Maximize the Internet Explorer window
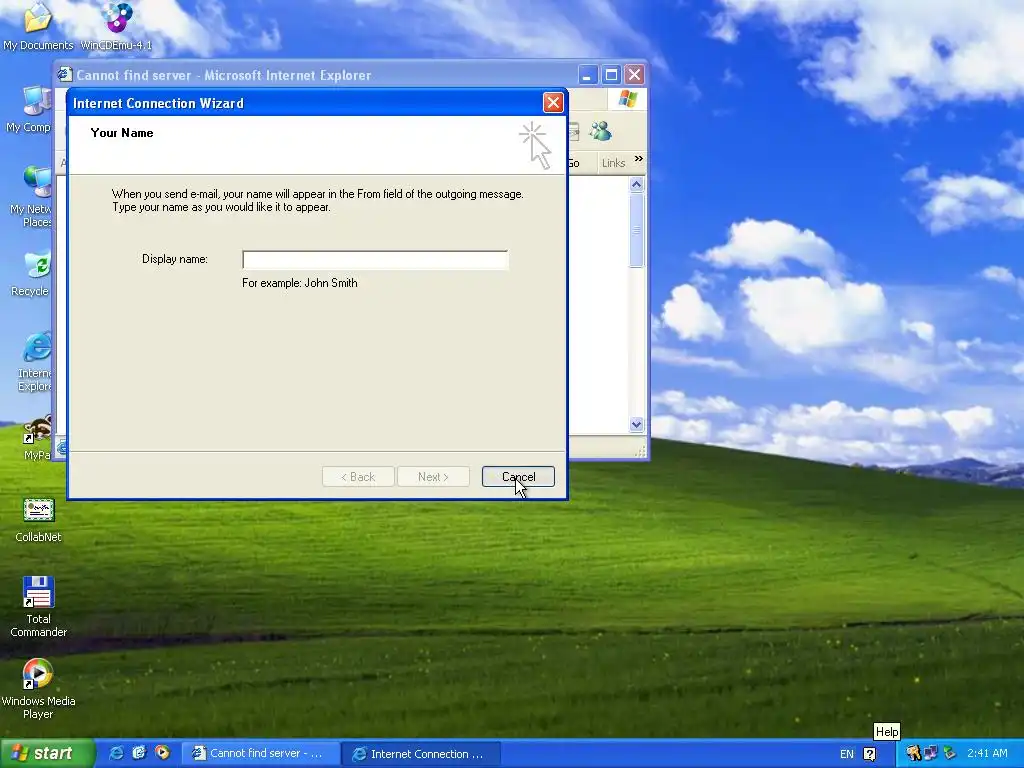 point(611,75)
